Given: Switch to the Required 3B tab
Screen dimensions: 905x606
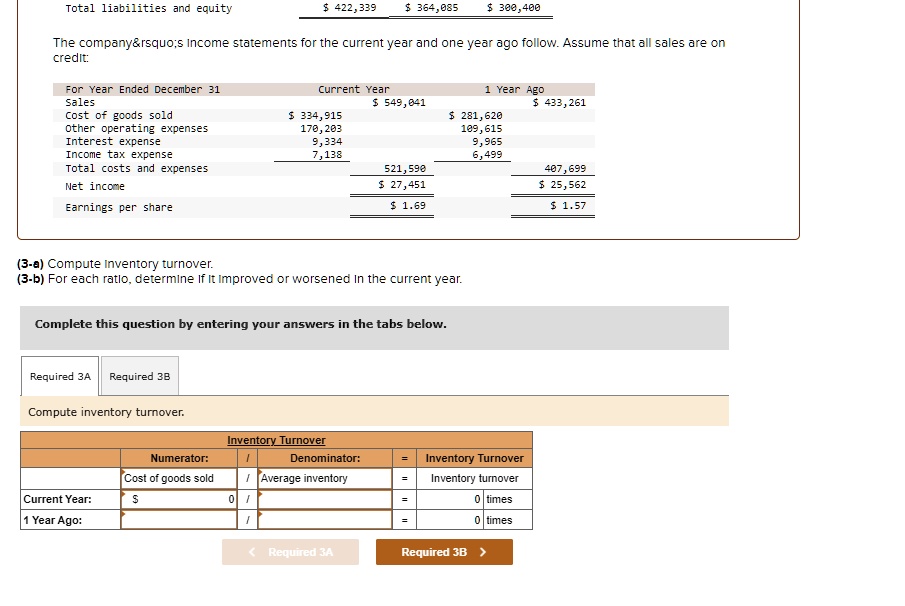Looking at the screenshot, I should click(x=139, y=376).
